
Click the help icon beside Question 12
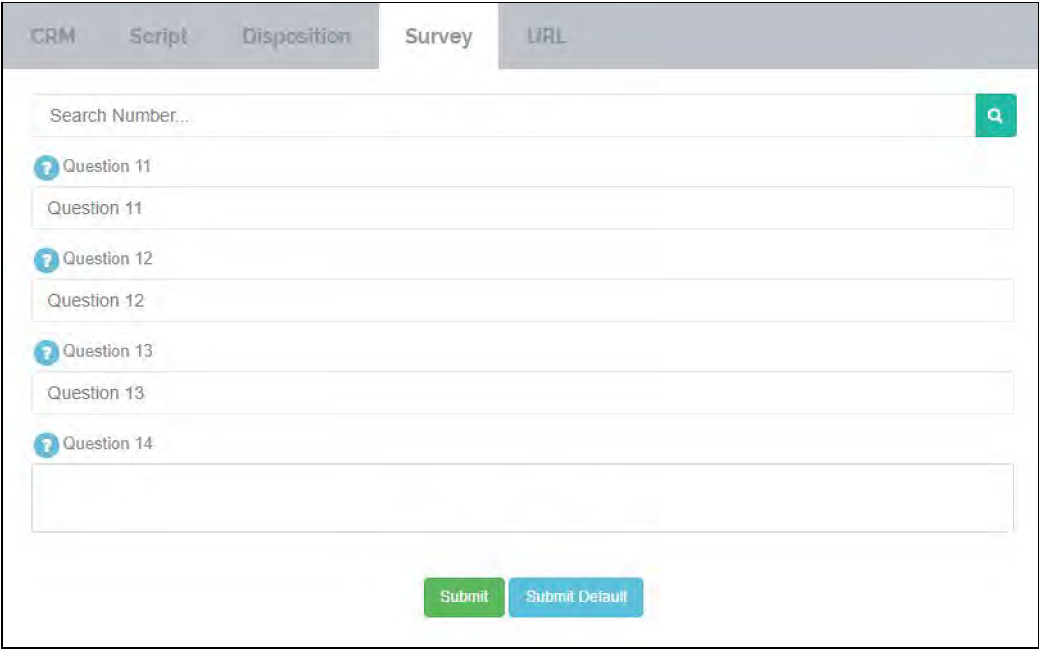click(46, 260)
